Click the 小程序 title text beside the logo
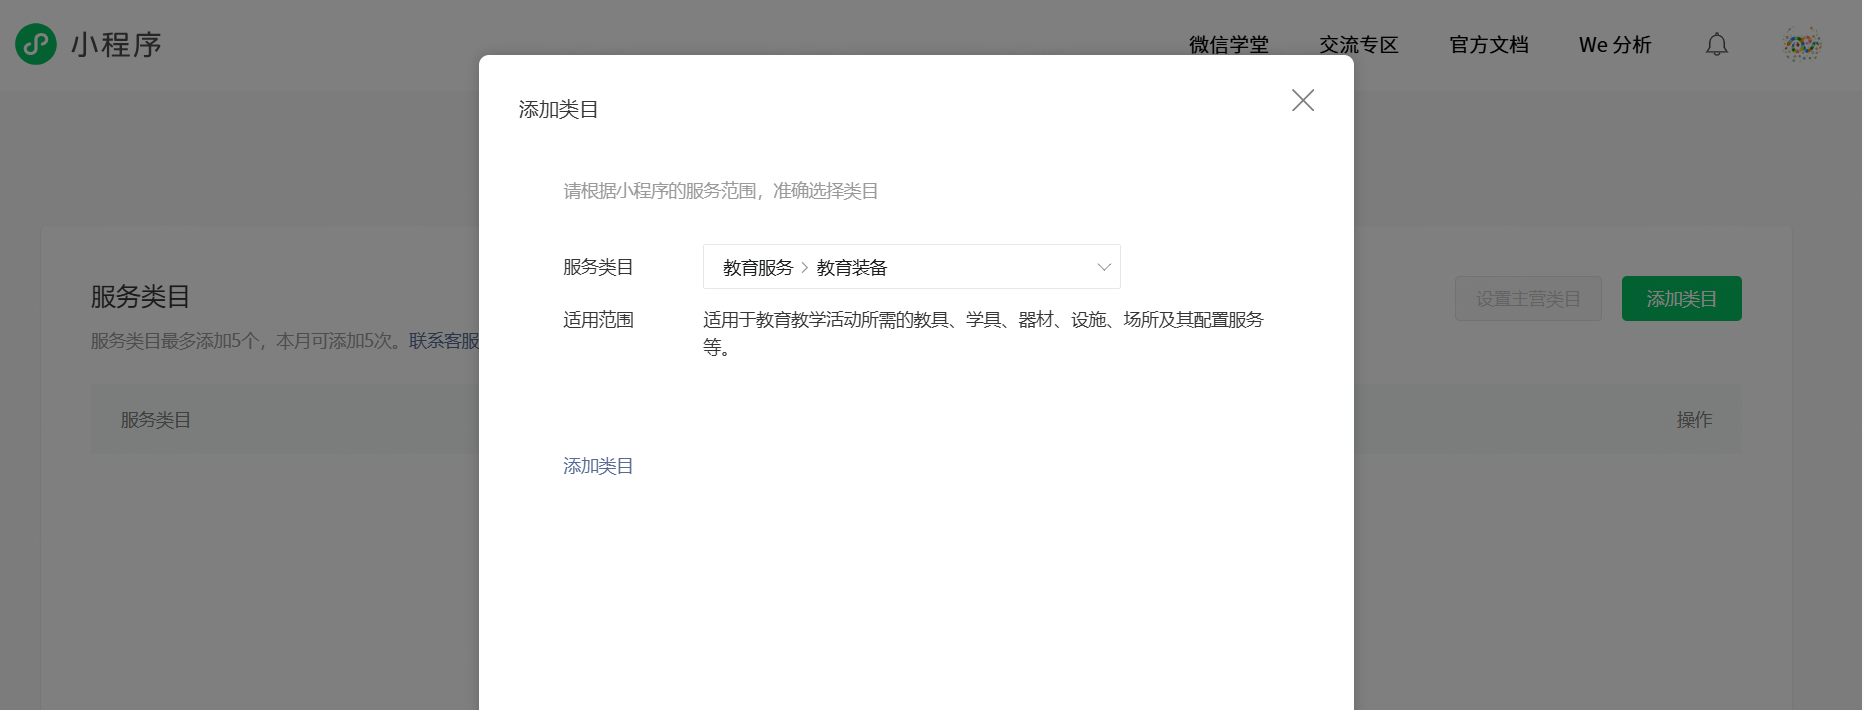Viewport: 1864px width, 710px height. (116, 45)
